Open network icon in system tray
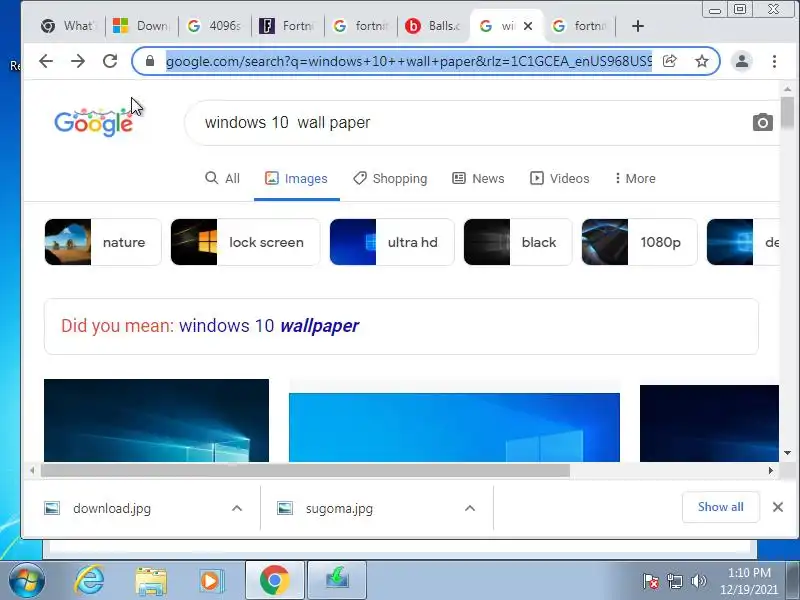This screenshot has height=600, width=800. click(674, 581)
